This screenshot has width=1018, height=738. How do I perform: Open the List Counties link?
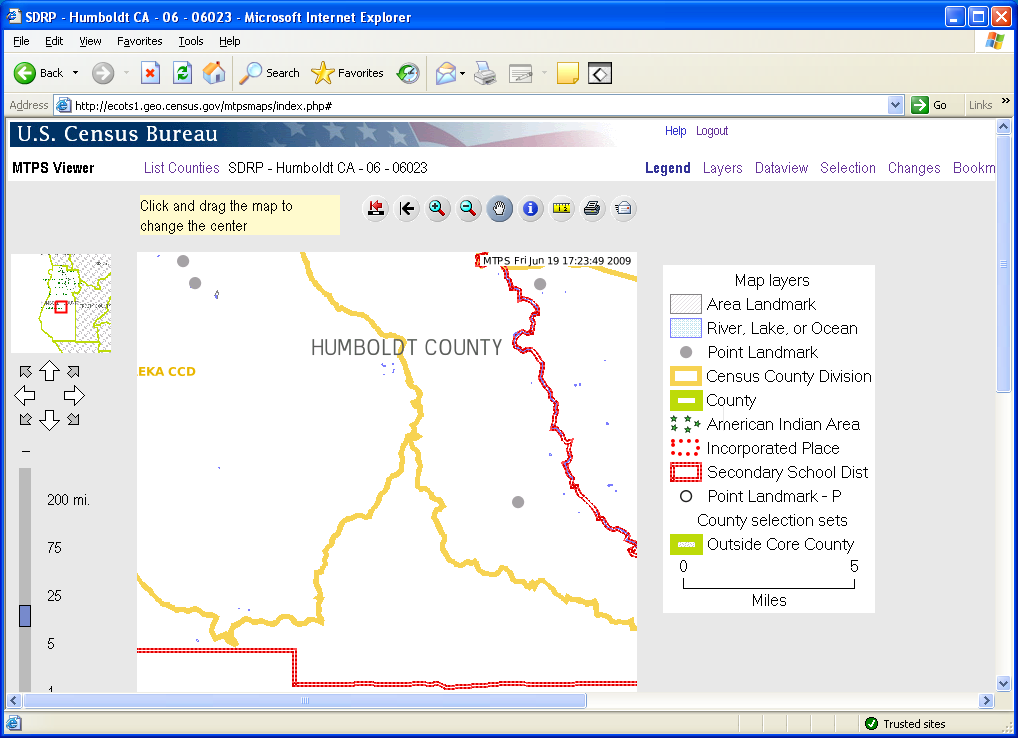pyautogui.click(x=181, y=168)
